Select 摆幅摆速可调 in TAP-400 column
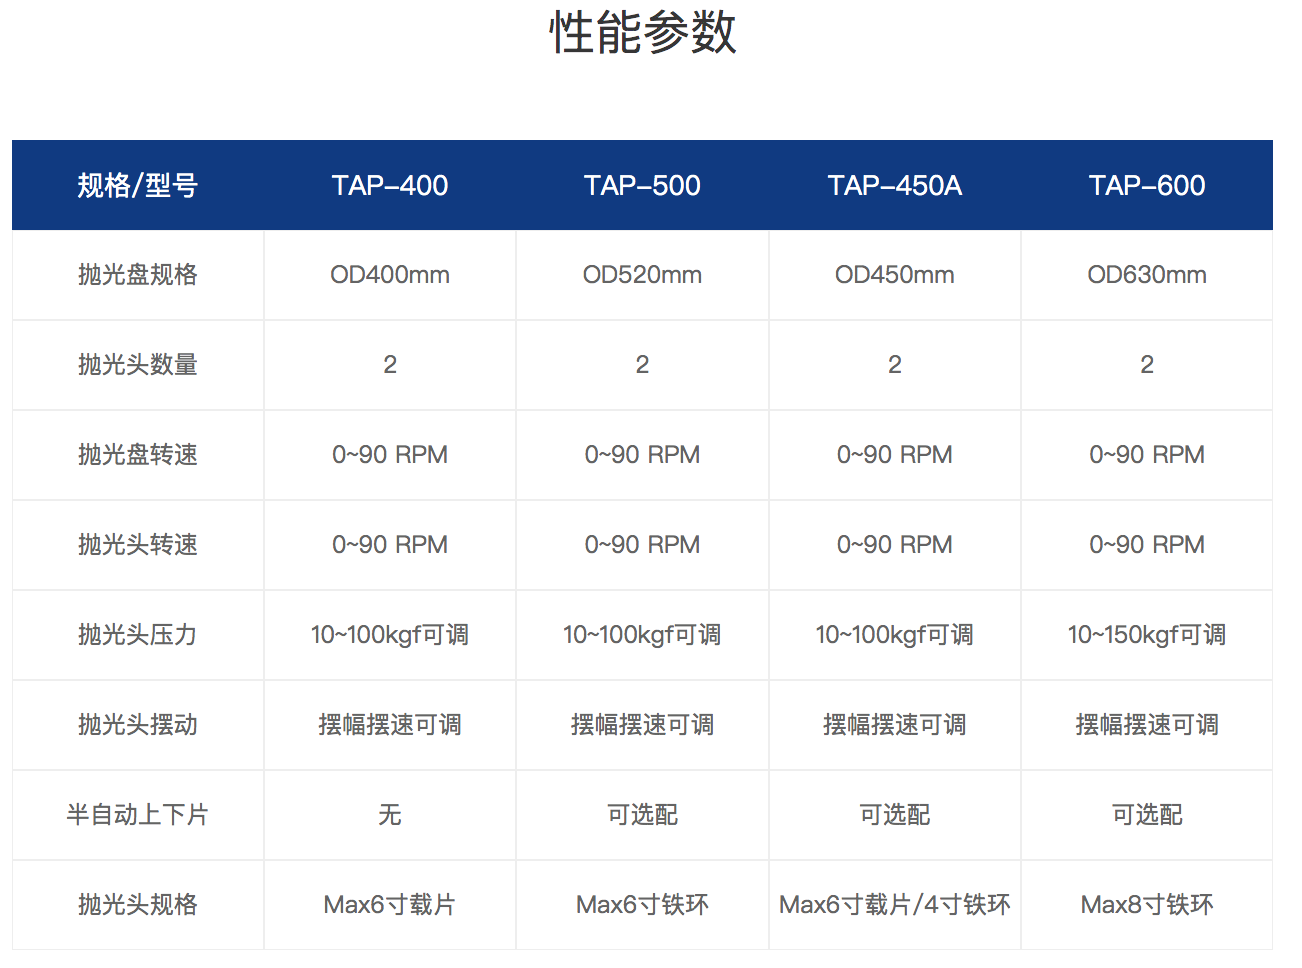 390,725
